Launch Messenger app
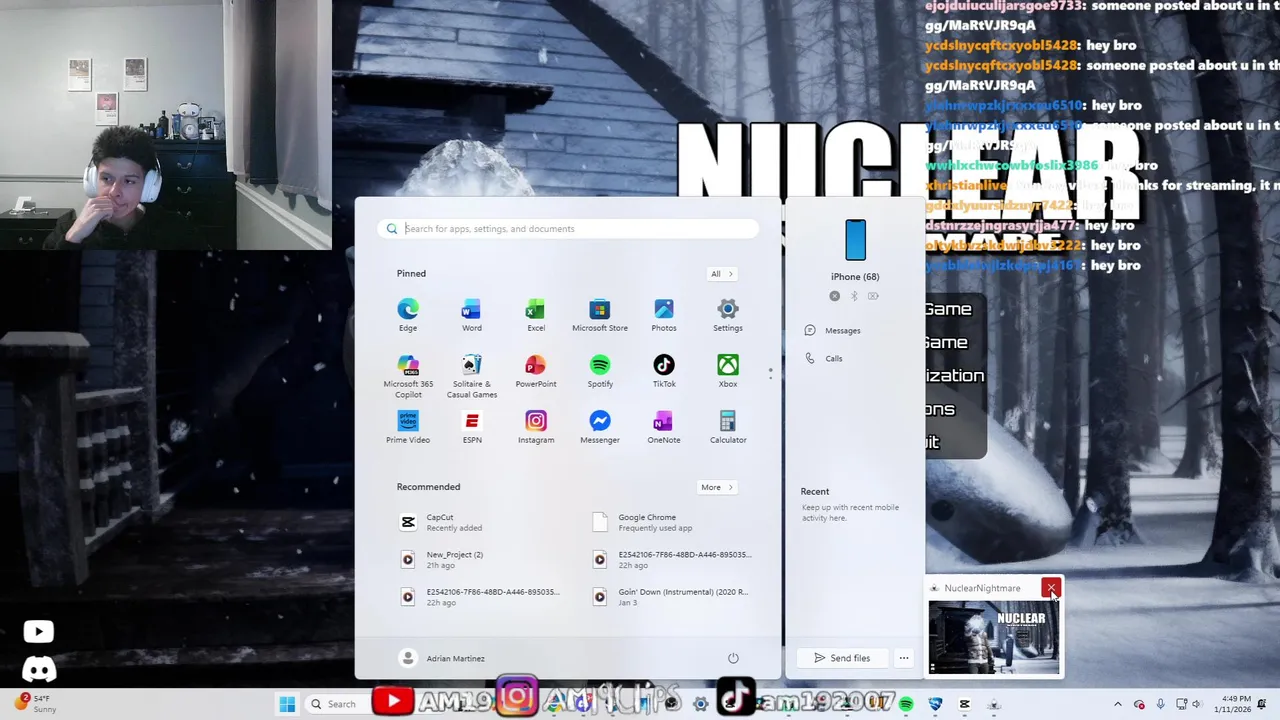 [600, 427]
